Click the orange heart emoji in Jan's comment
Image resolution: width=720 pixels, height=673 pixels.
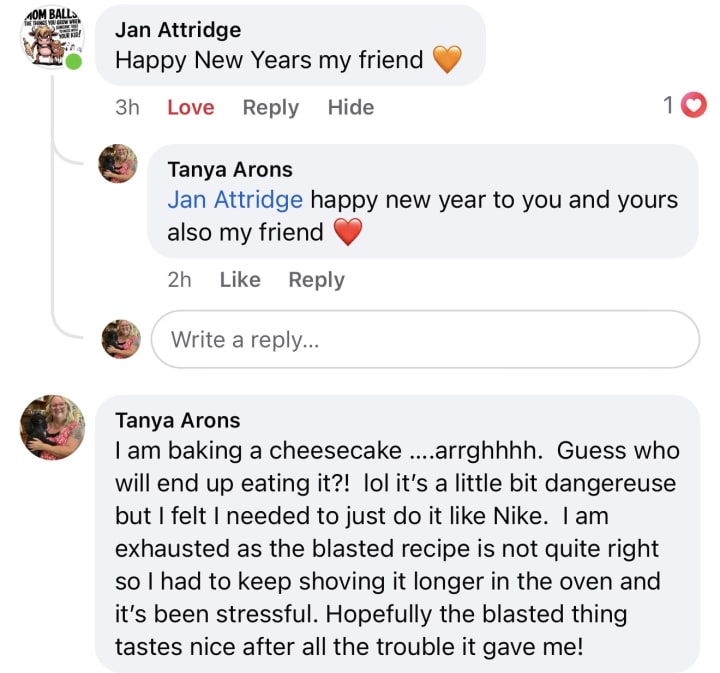point(447,60)
